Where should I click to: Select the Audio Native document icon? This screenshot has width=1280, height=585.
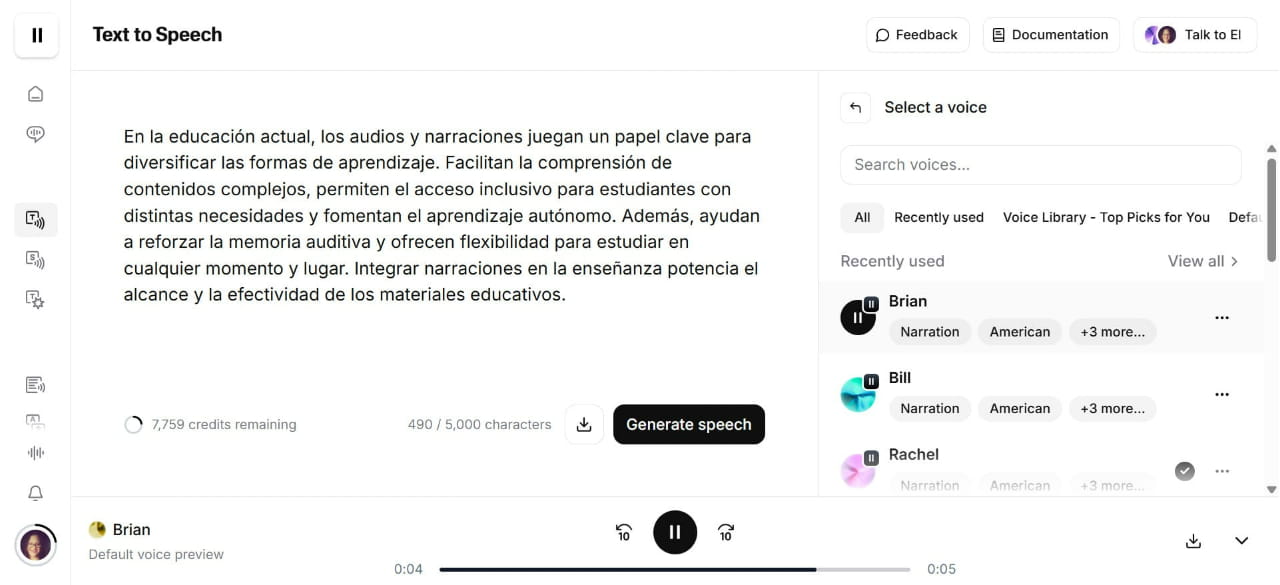(36, 384)
